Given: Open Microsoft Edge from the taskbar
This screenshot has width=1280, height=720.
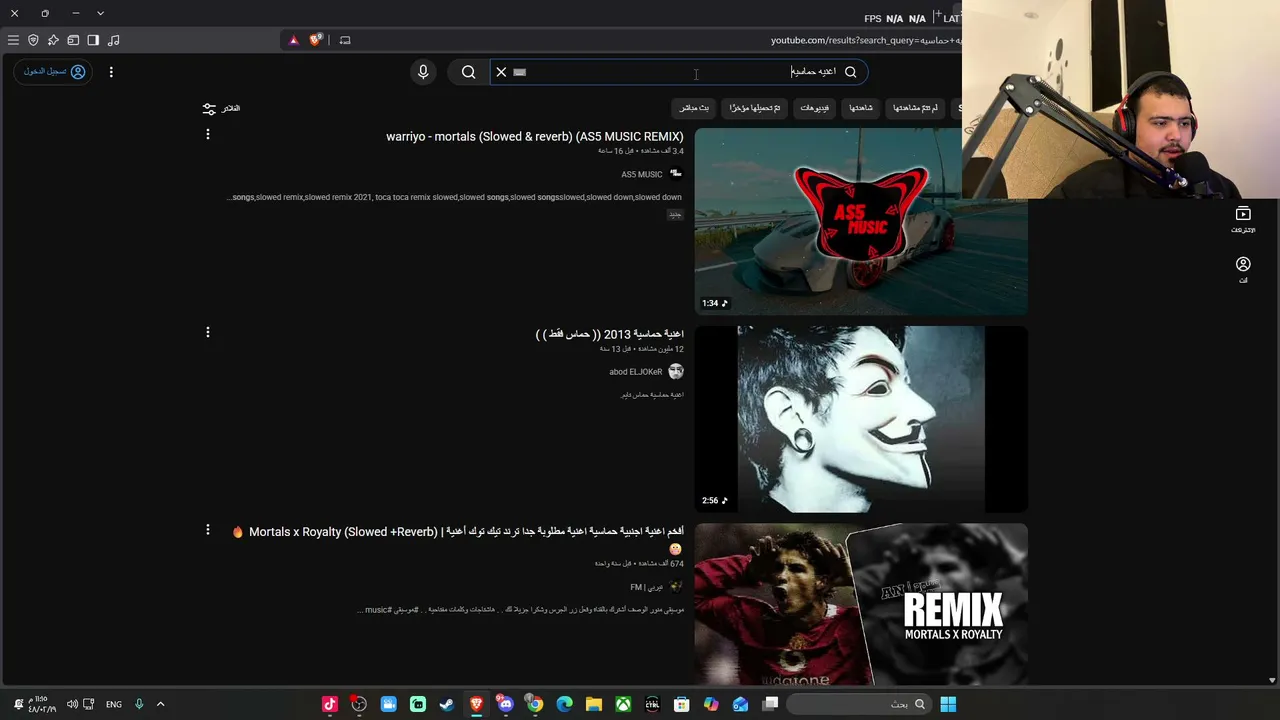Looking at the screenshot, I should [x=564, y=704].
